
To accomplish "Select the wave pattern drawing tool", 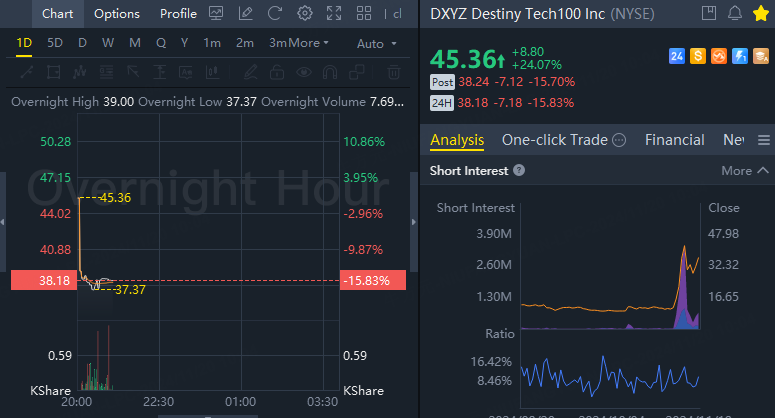I will (x=80, y=73).
